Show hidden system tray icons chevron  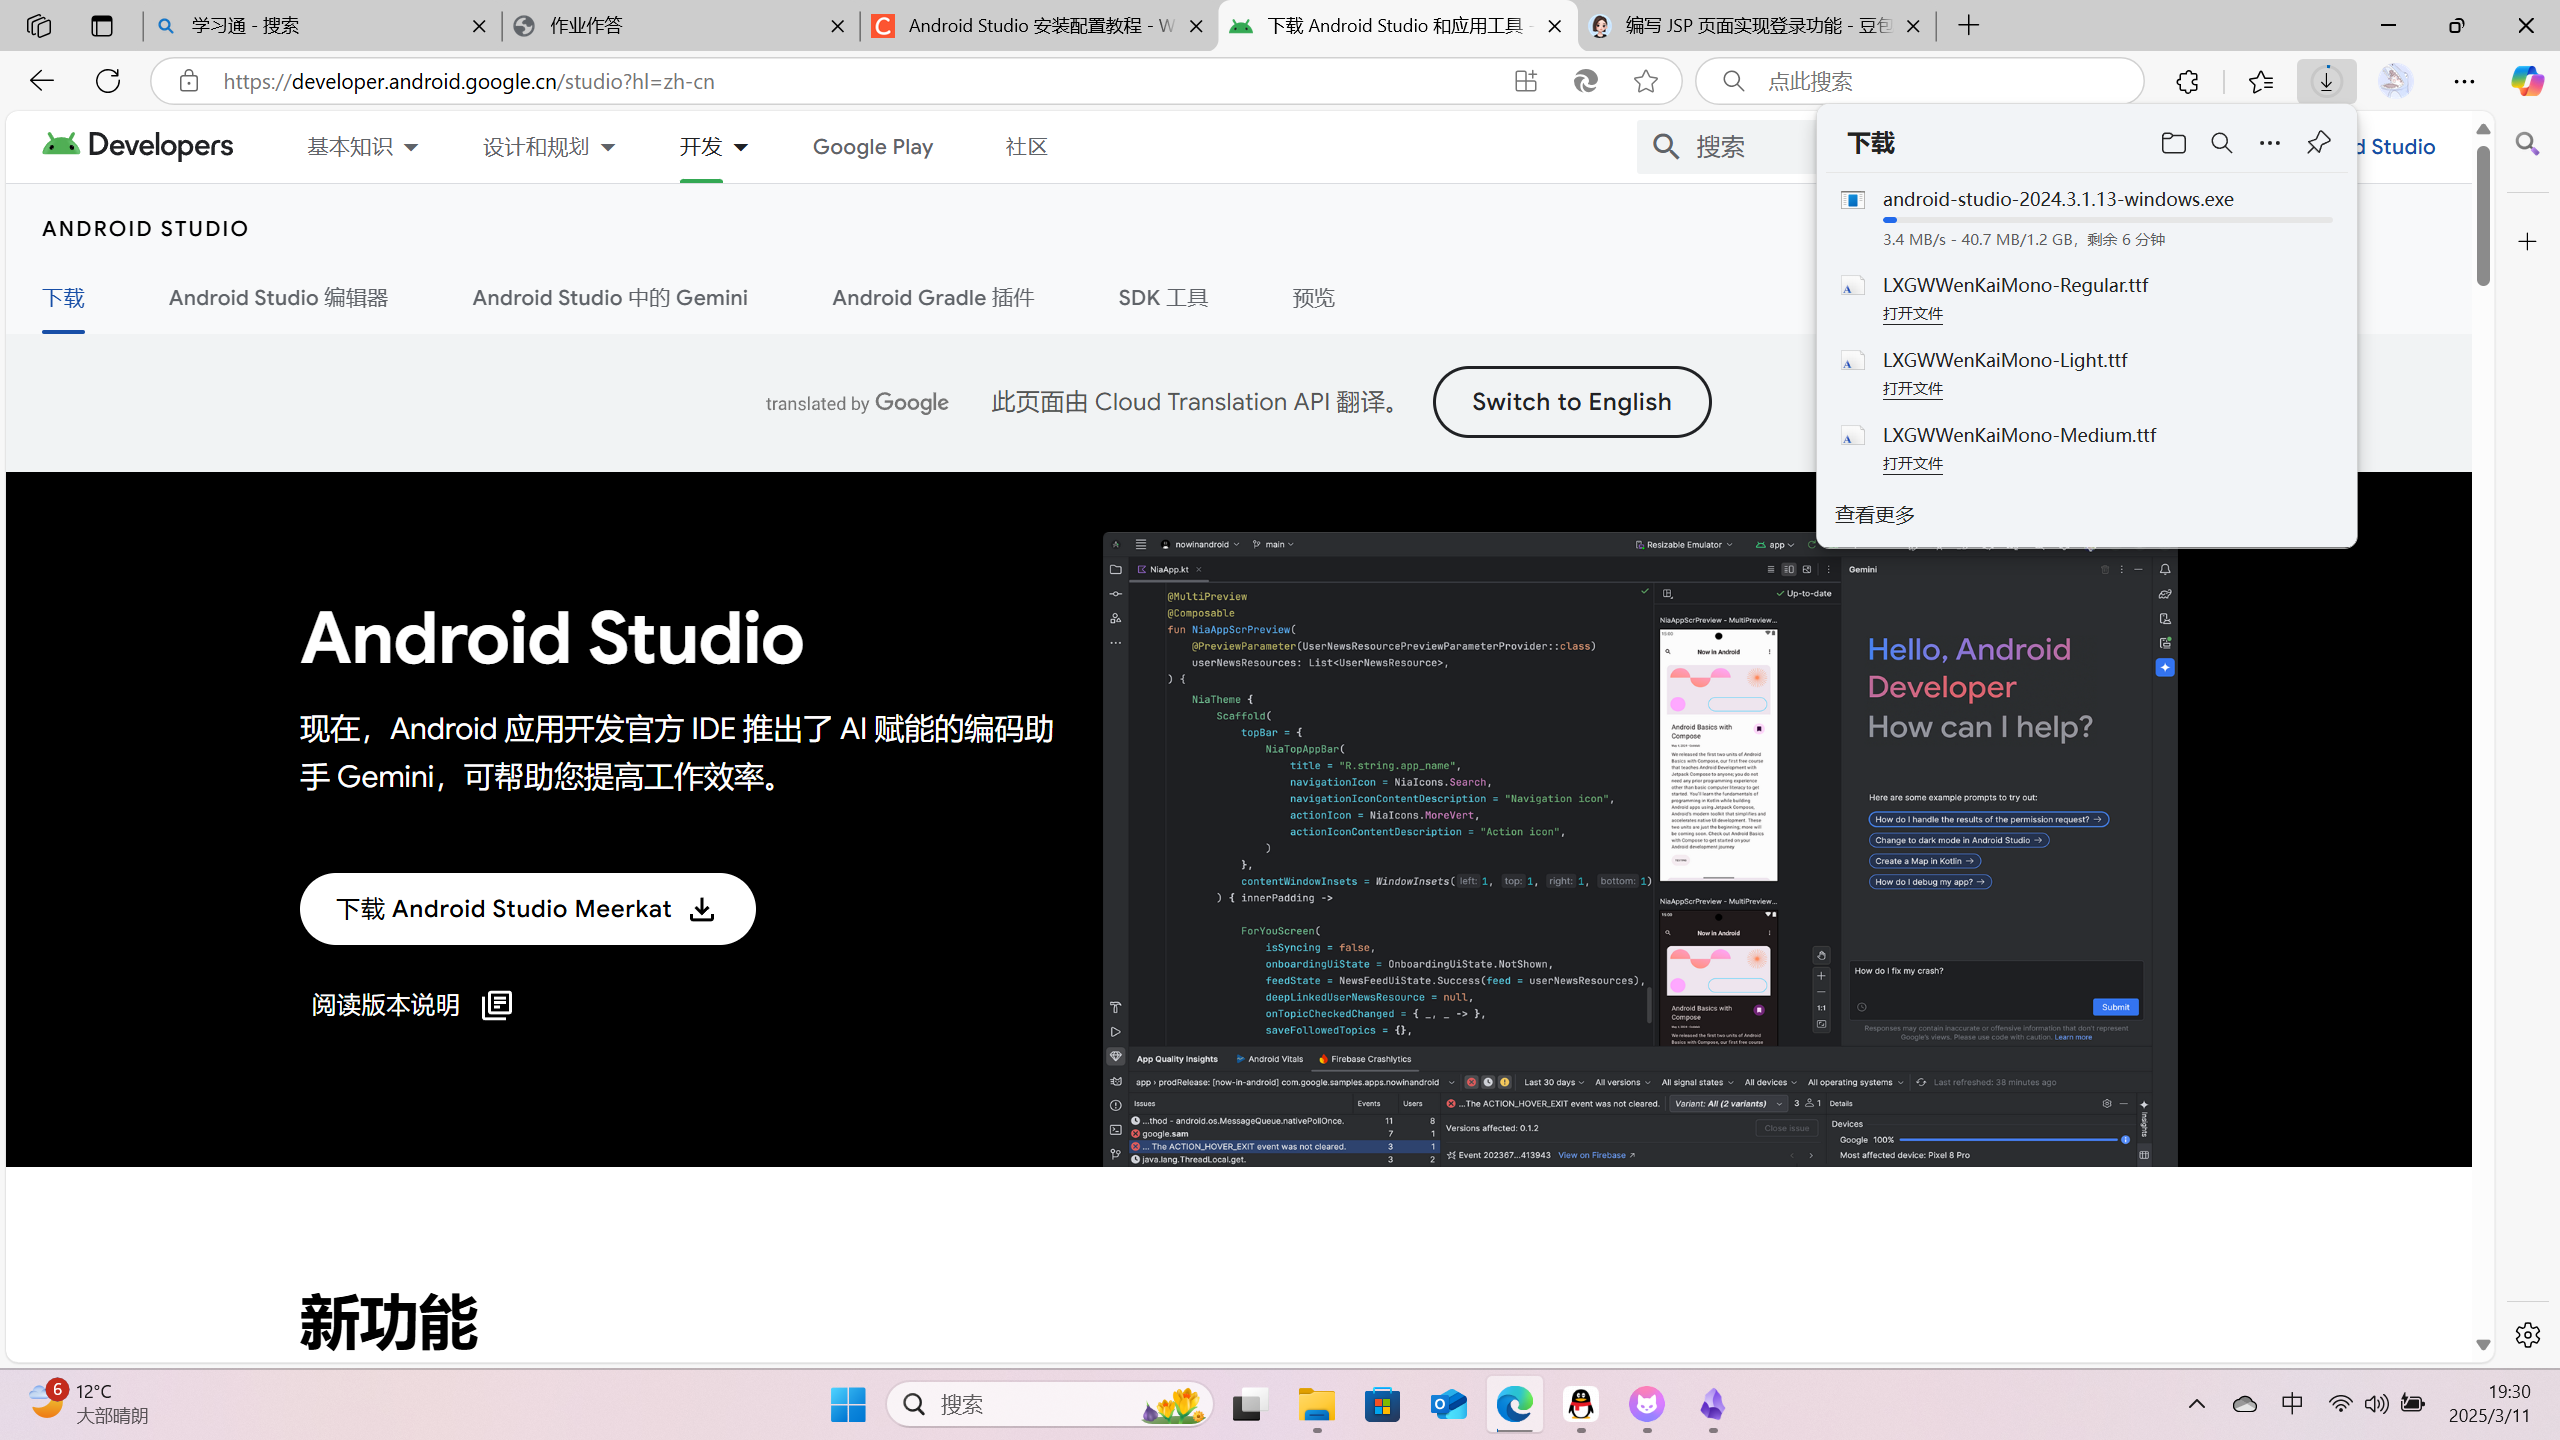[x=2197, y=1404]
